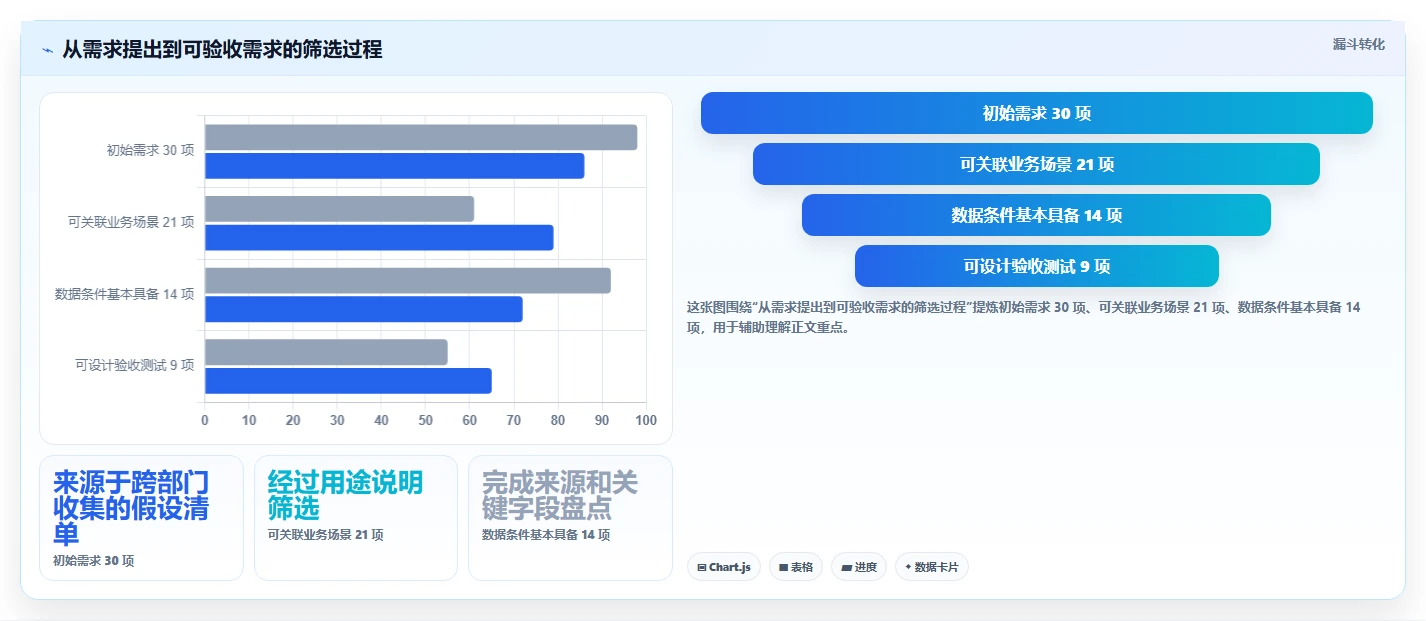Click the gray bar for 数据条件基本具备 14 项
Screen dimensions: 1426x621
pyautogui.click(x=408, y=280)
